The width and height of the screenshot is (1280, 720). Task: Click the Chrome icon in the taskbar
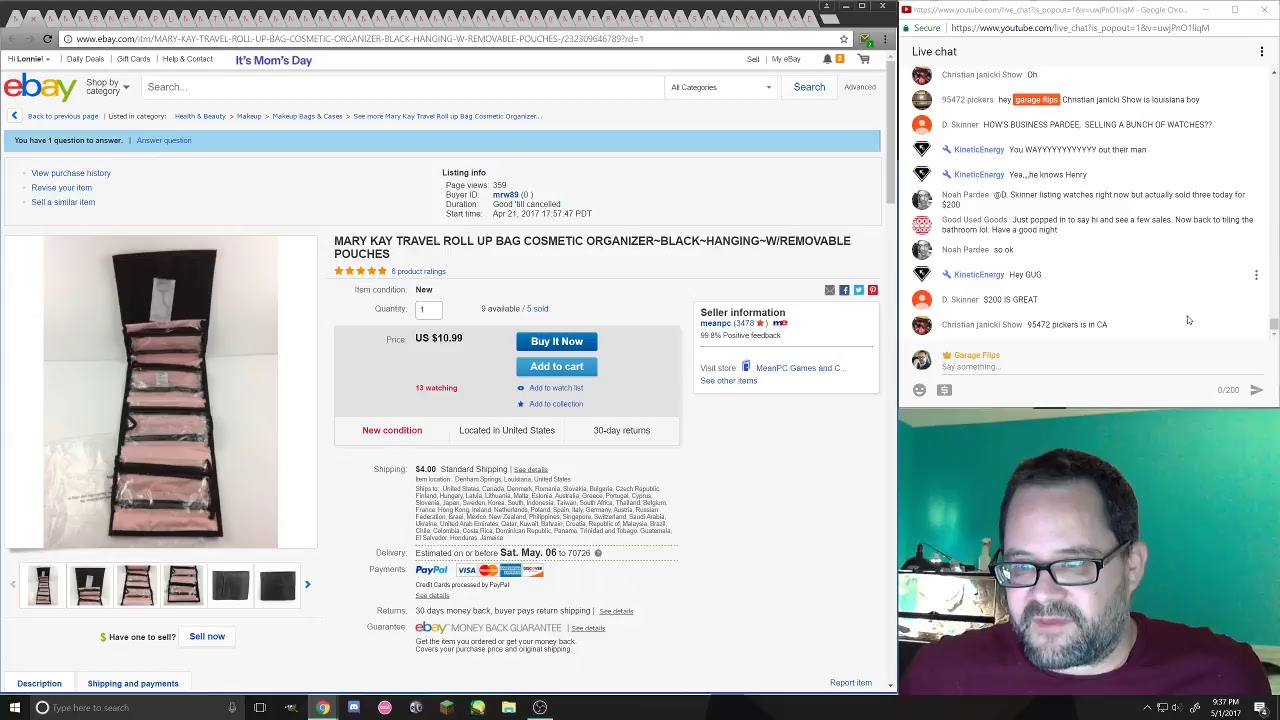point(322,708)
